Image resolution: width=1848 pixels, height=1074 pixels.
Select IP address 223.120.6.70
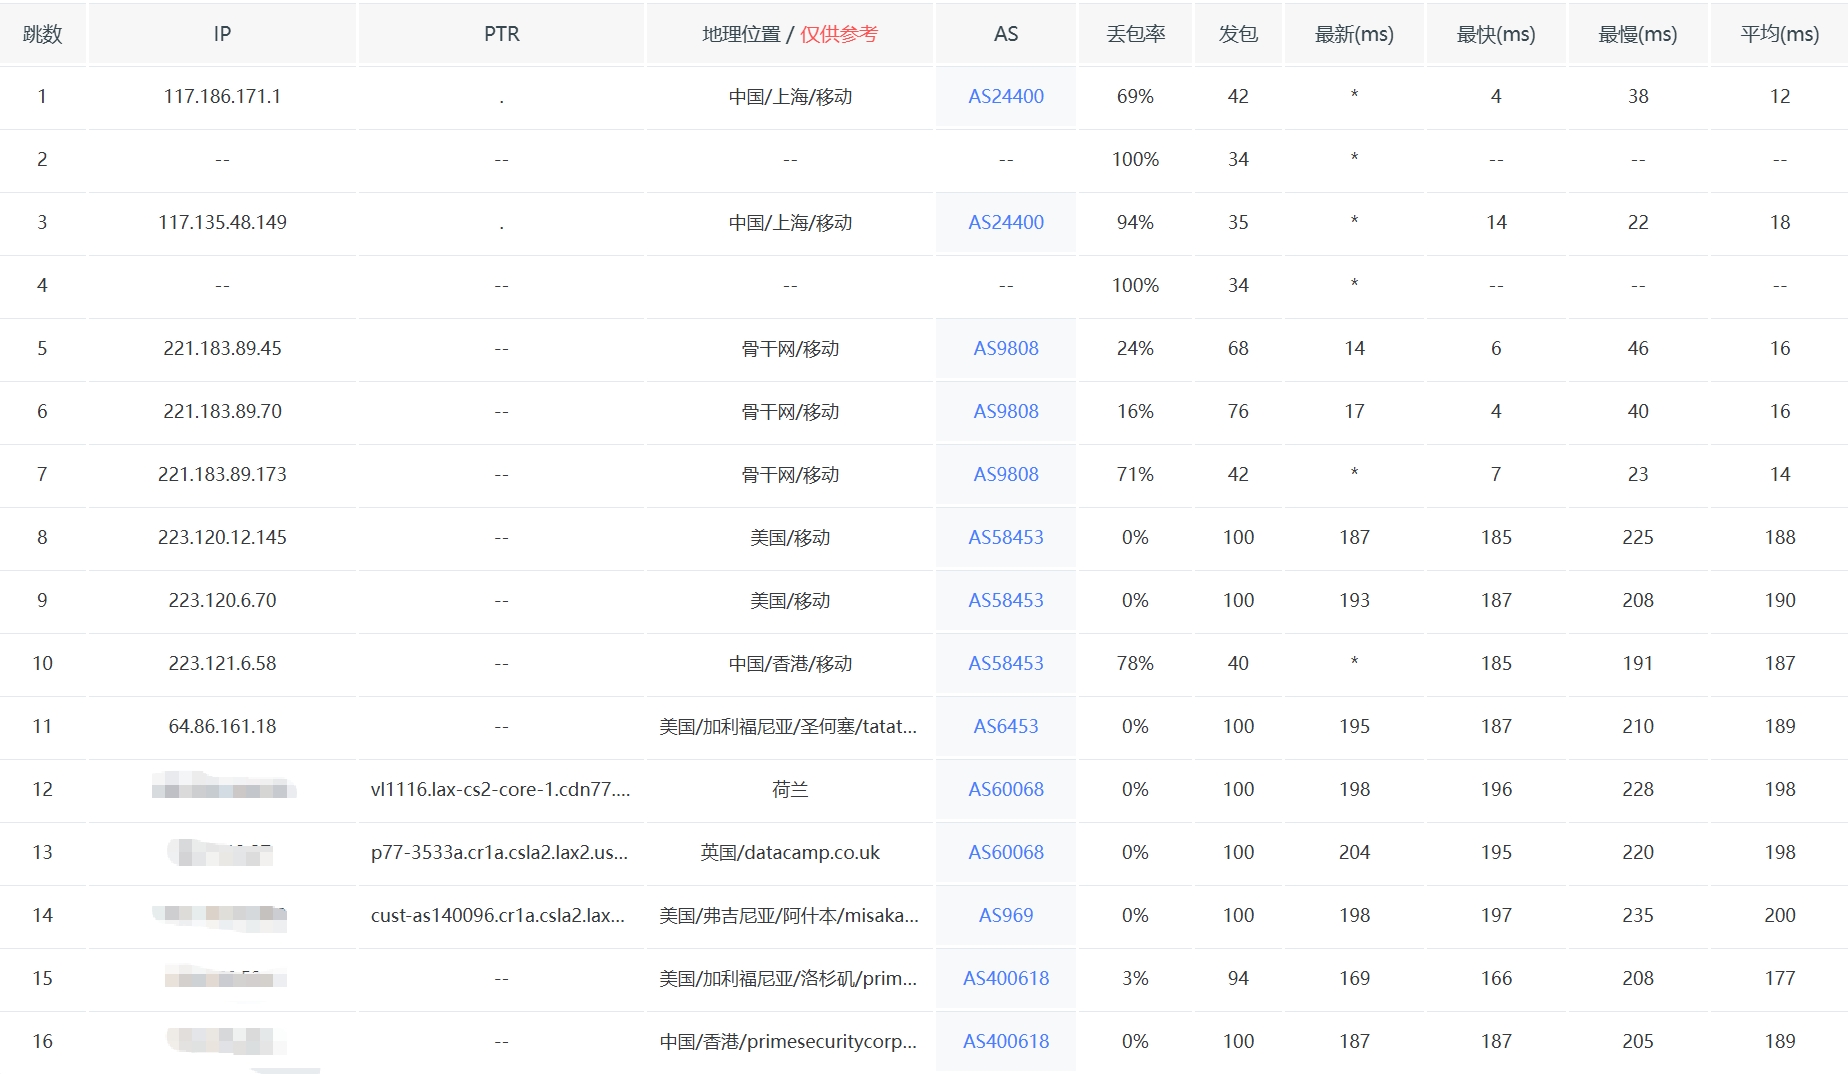coord(222,600)
